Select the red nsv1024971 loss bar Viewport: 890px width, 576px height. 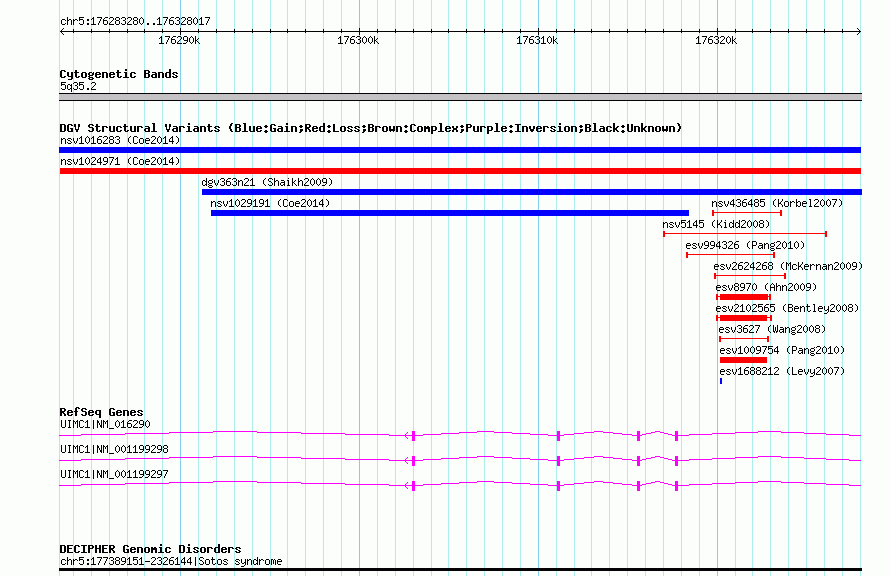click(460, 171)
